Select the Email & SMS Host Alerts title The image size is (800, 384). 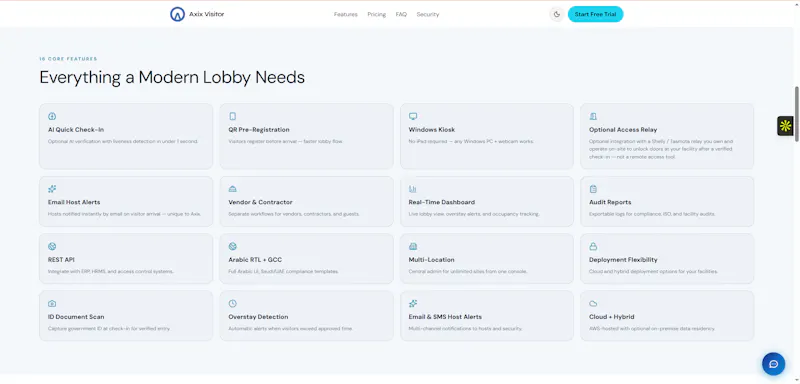(x=445, y=317)
